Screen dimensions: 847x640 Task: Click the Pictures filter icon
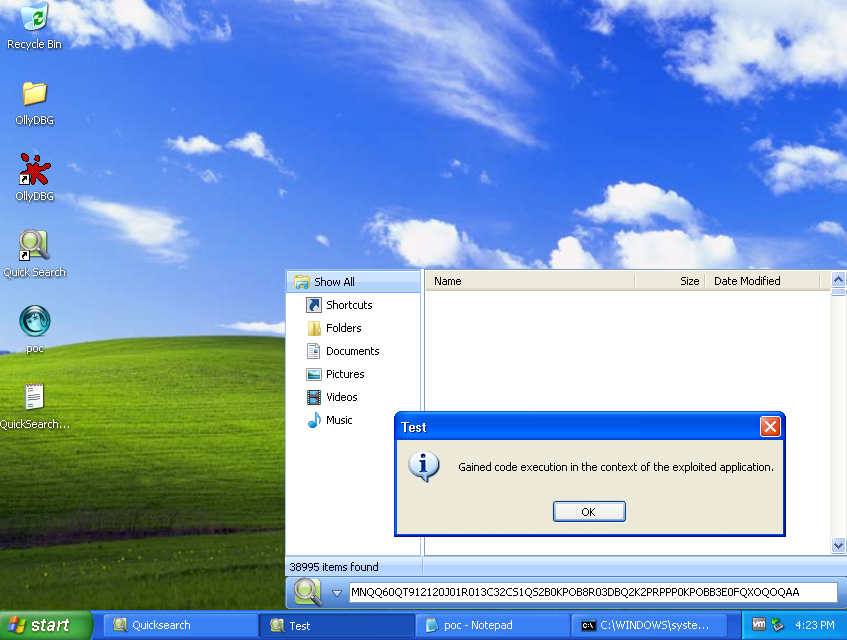[314, 374]
